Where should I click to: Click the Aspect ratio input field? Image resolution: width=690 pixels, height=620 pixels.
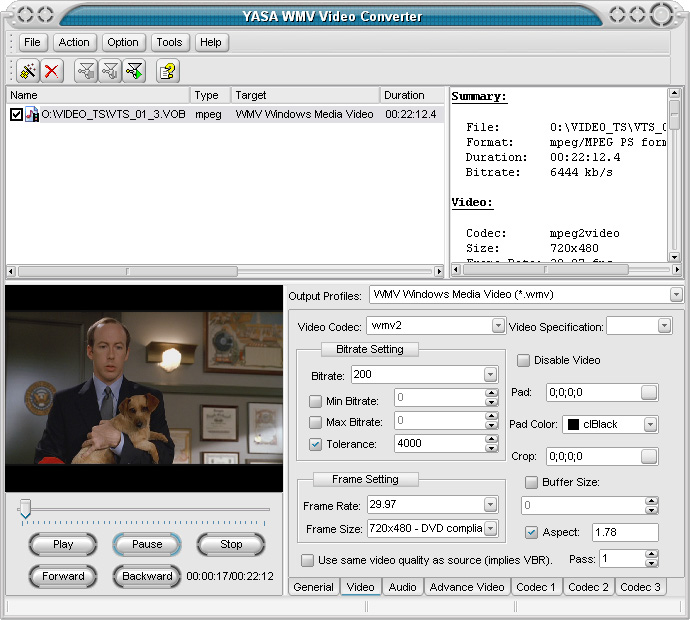(x=624, y=533)
